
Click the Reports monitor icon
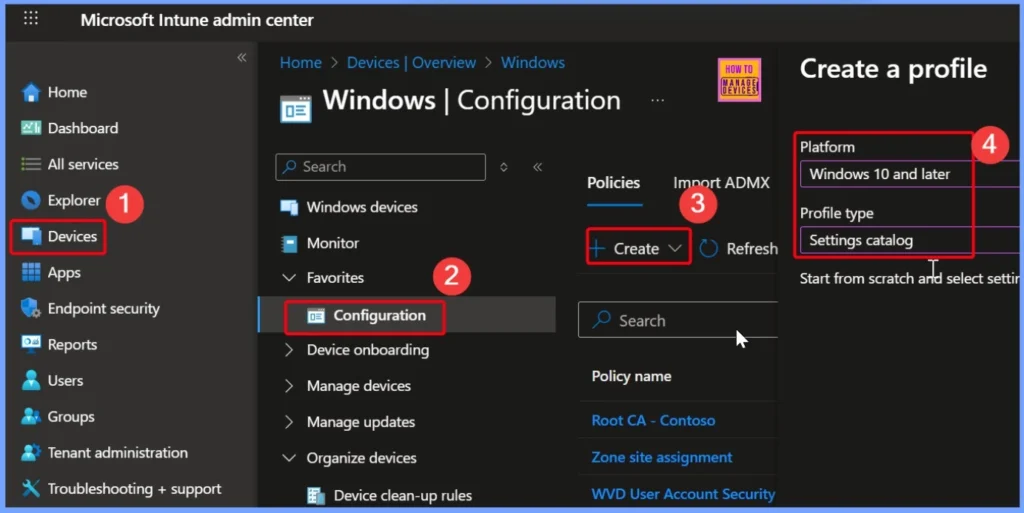tap(31, 344)
